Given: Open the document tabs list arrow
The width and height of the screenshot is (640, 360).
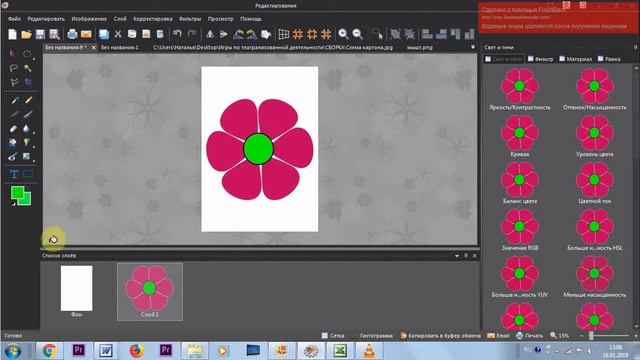Looking at the screenshot, I should (473, 47).
